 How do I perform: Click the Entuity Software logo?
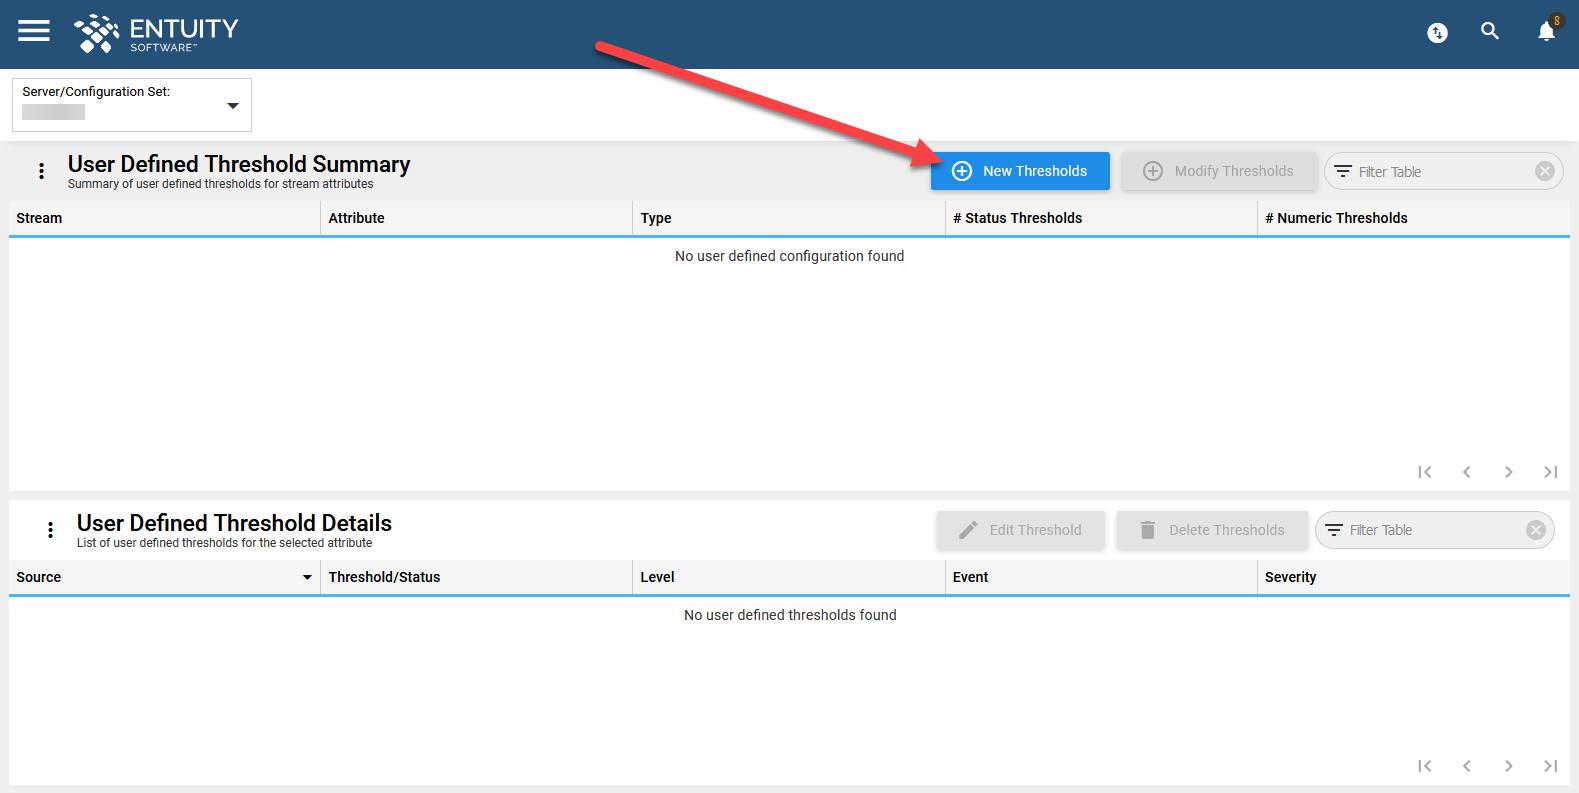[156, 33]
